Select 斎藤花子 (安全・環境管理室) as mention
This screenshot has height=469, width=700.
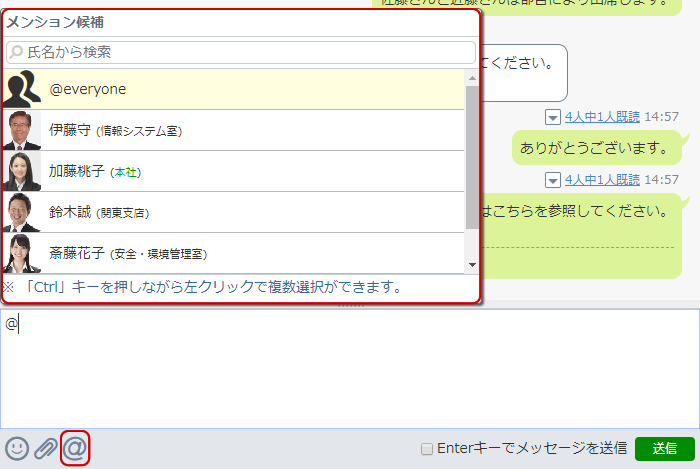(x=233, y=253)
